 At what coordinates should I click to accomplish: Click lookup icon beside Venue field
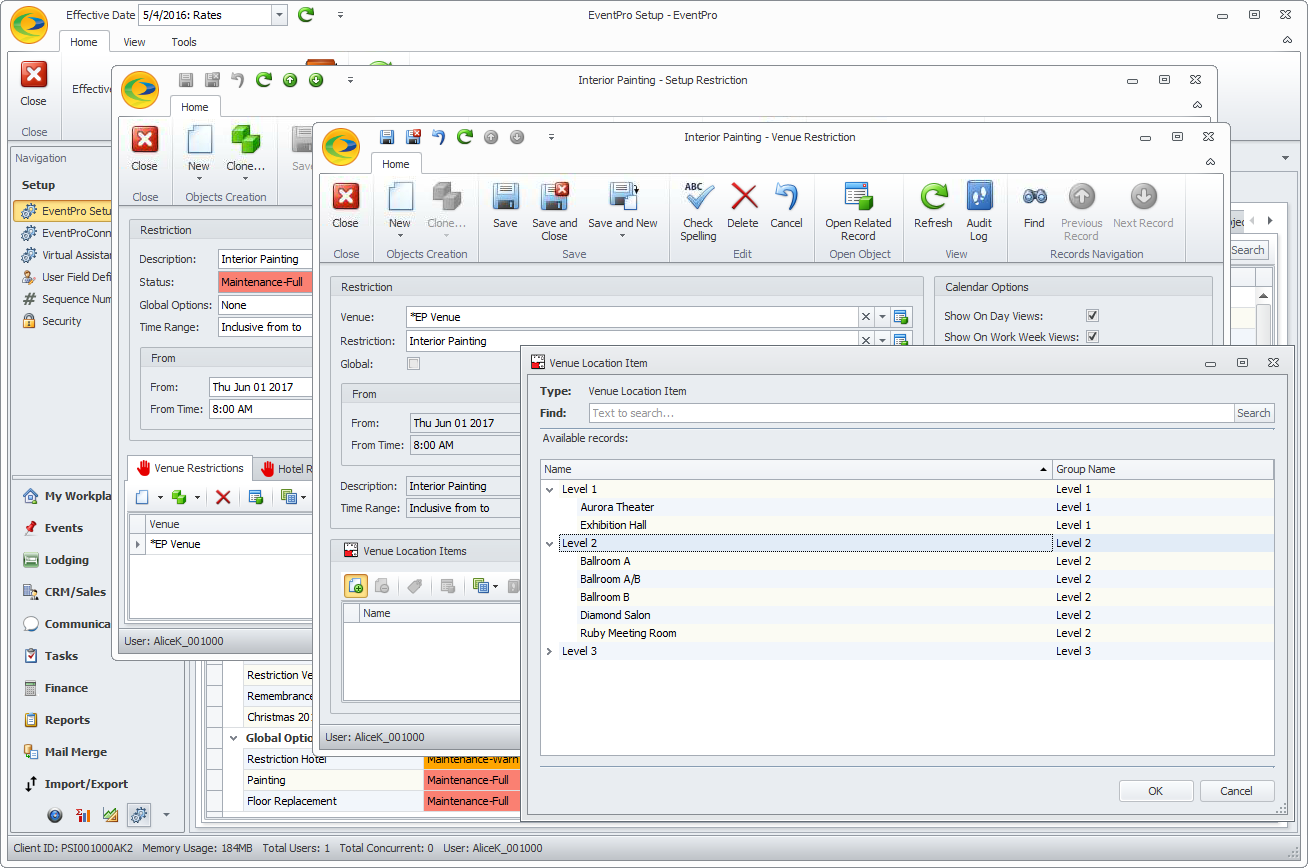pos(901,317)
